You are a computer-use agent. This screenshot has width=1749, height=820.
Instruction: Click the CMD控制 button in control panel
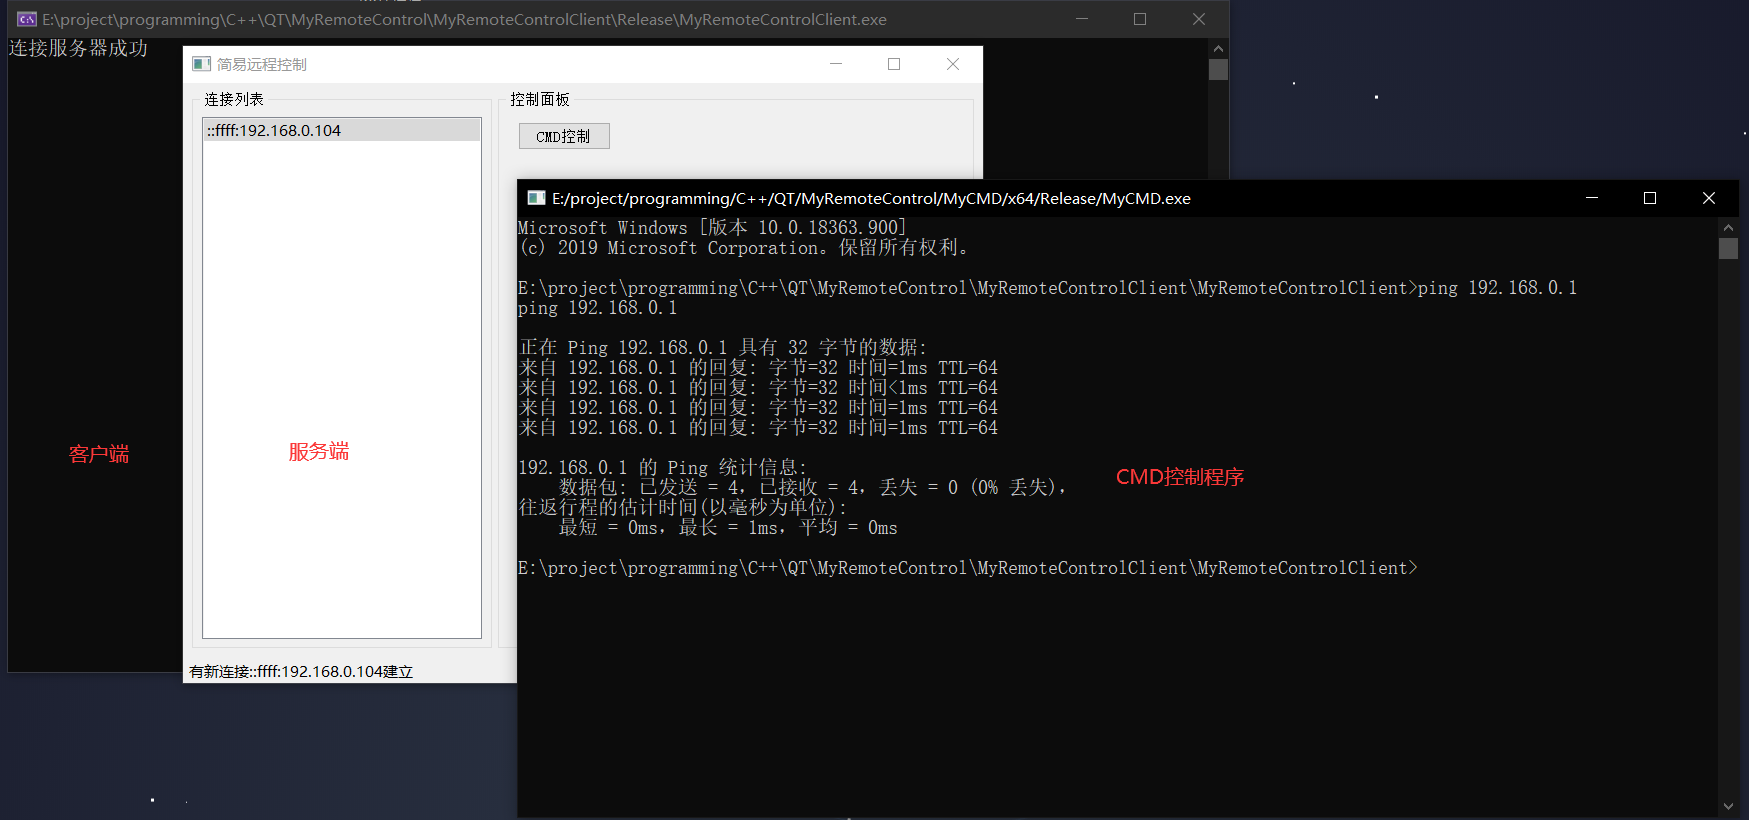[564, 136]
